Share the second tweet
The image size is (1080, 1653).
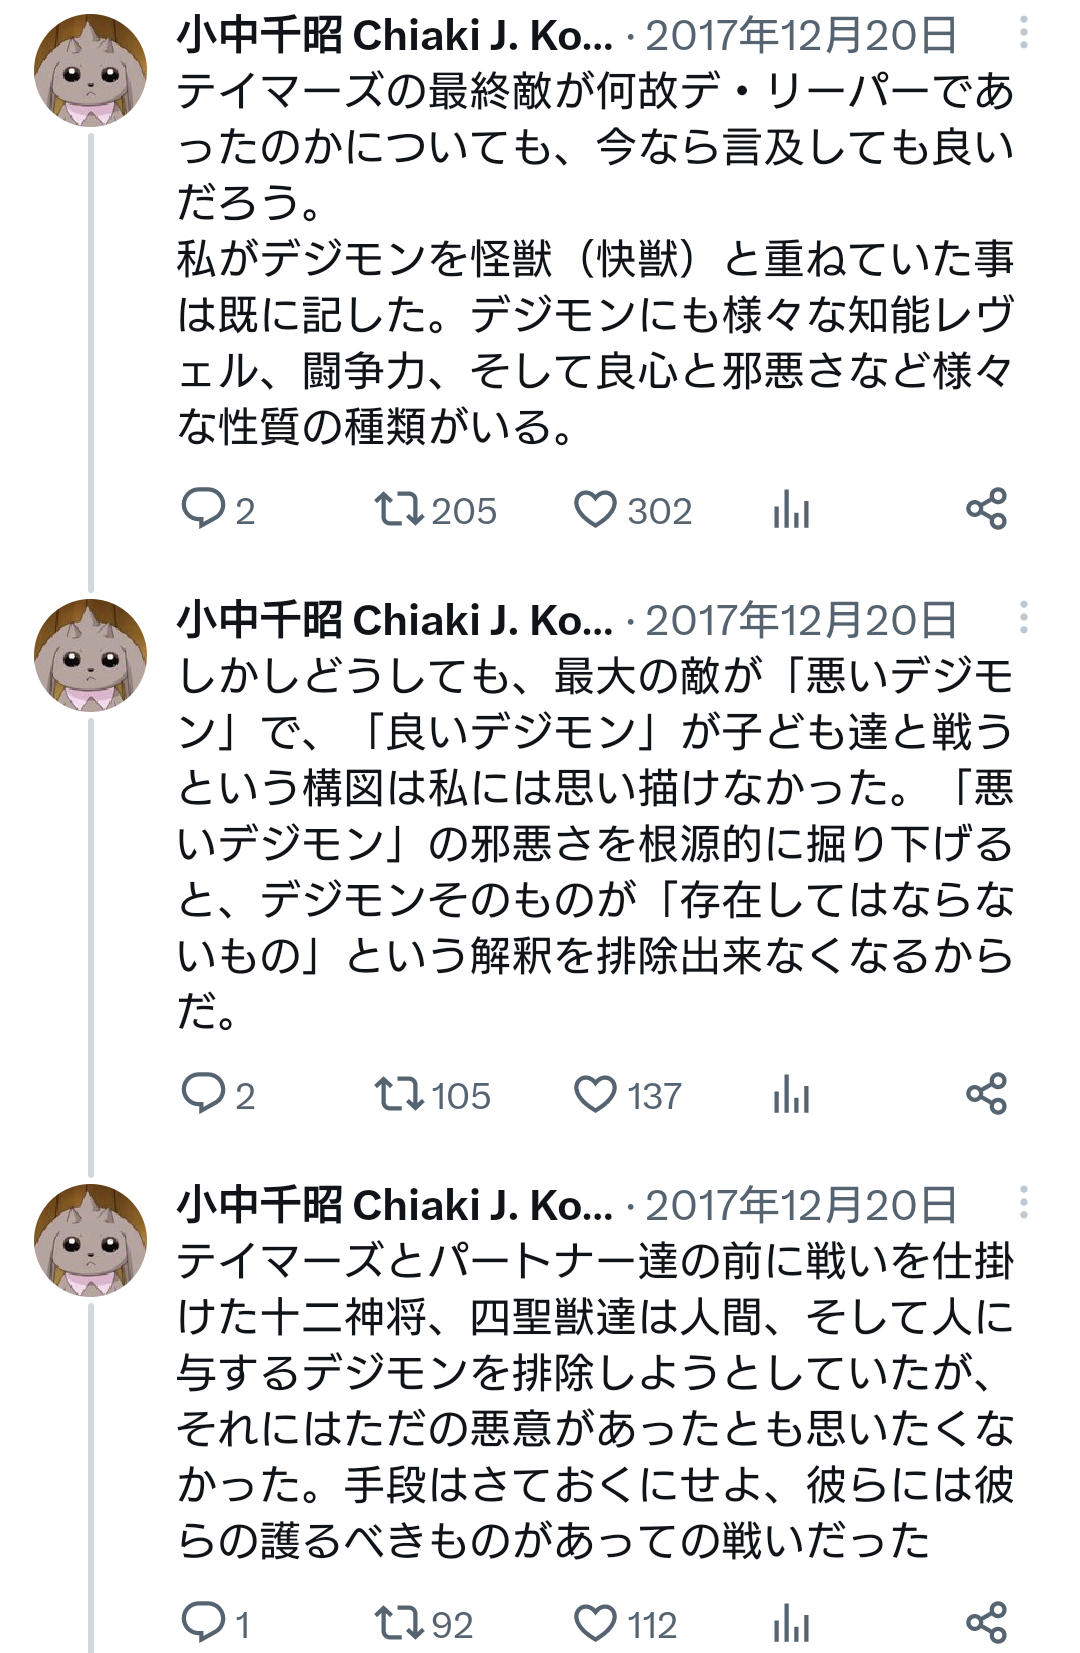pyautogui.click(x=986, y=1093)
